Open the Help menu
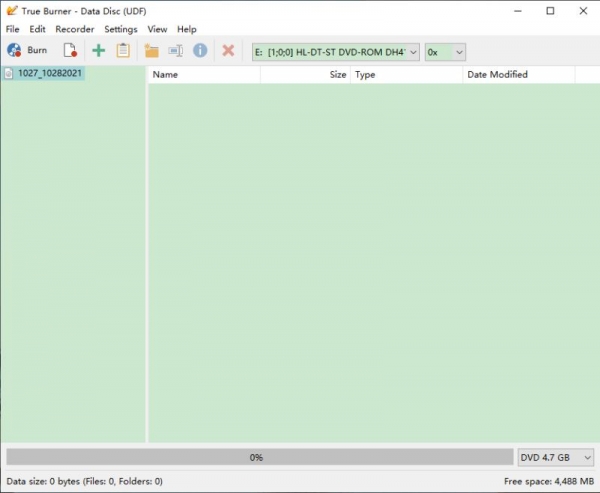 tap(187, 29)
